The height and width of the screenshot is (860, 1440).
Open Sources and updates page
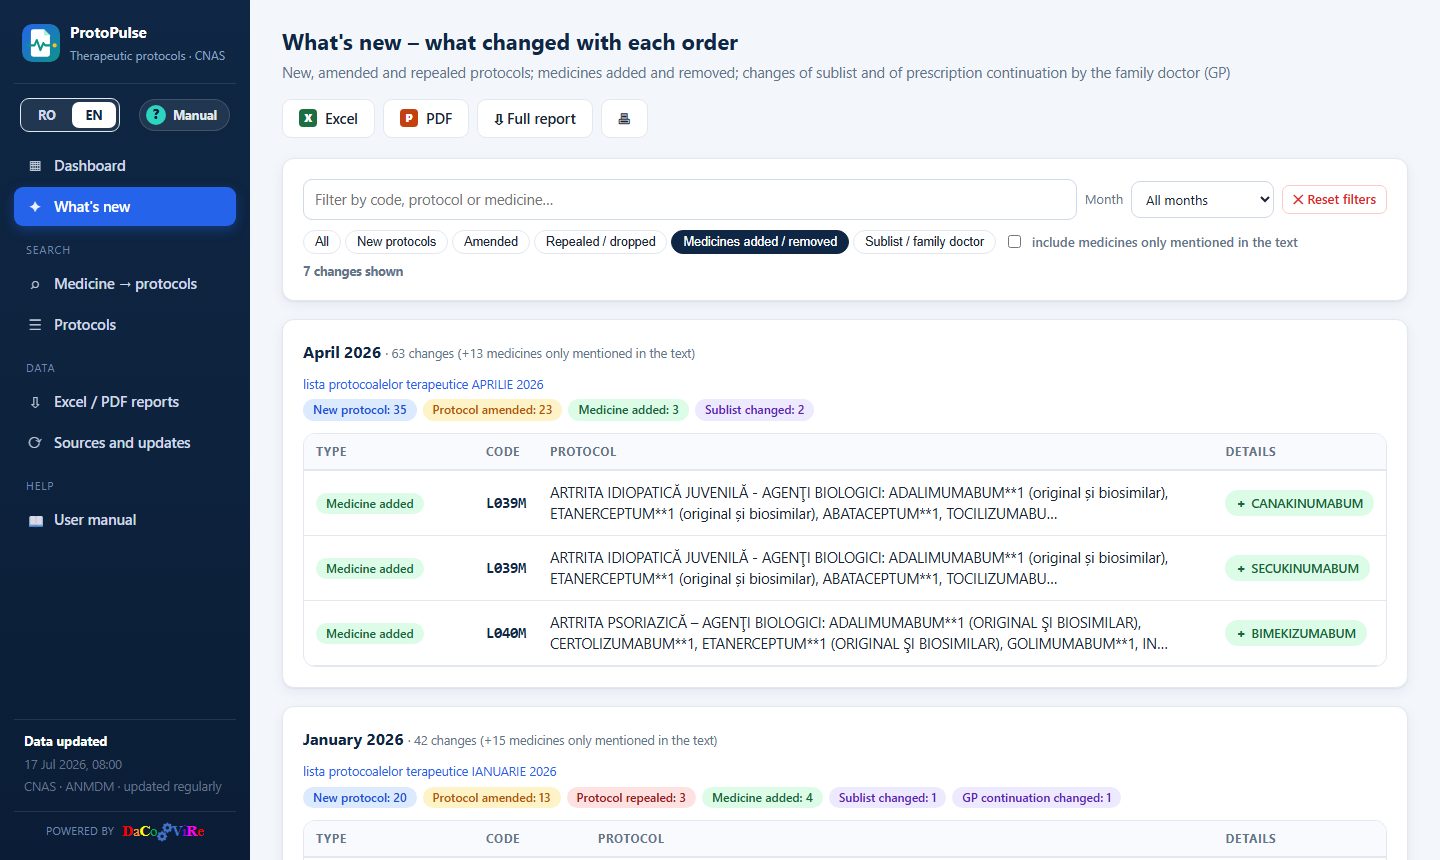click(x=125, y=443)
